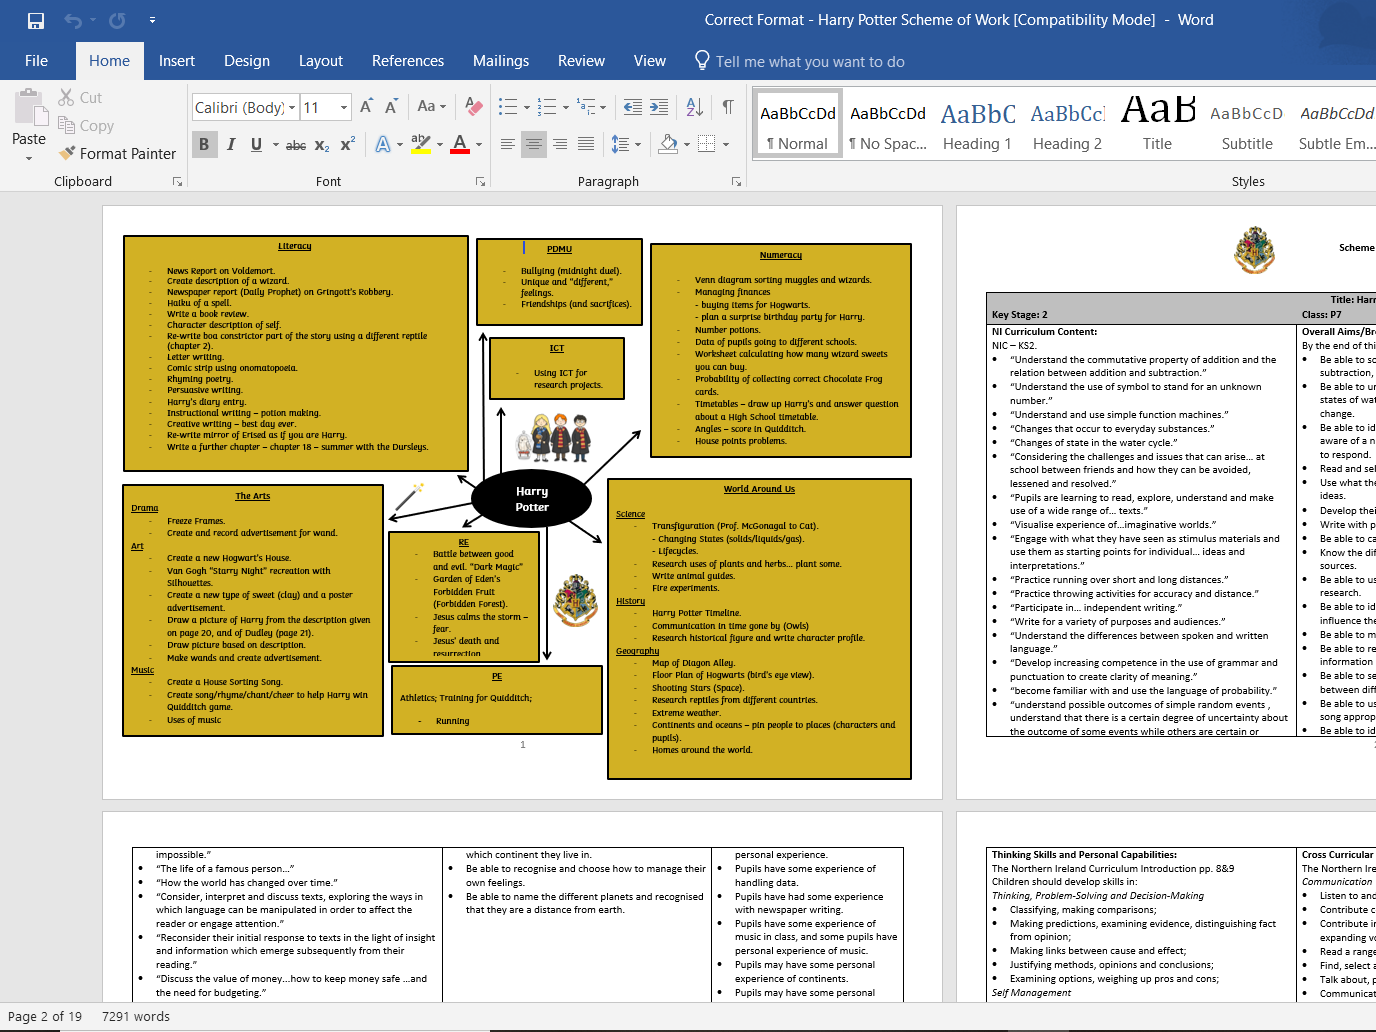Click the Sort icon in Paragraph group
This screenshot has height=1032, width=1376.
tap(694, 107)
